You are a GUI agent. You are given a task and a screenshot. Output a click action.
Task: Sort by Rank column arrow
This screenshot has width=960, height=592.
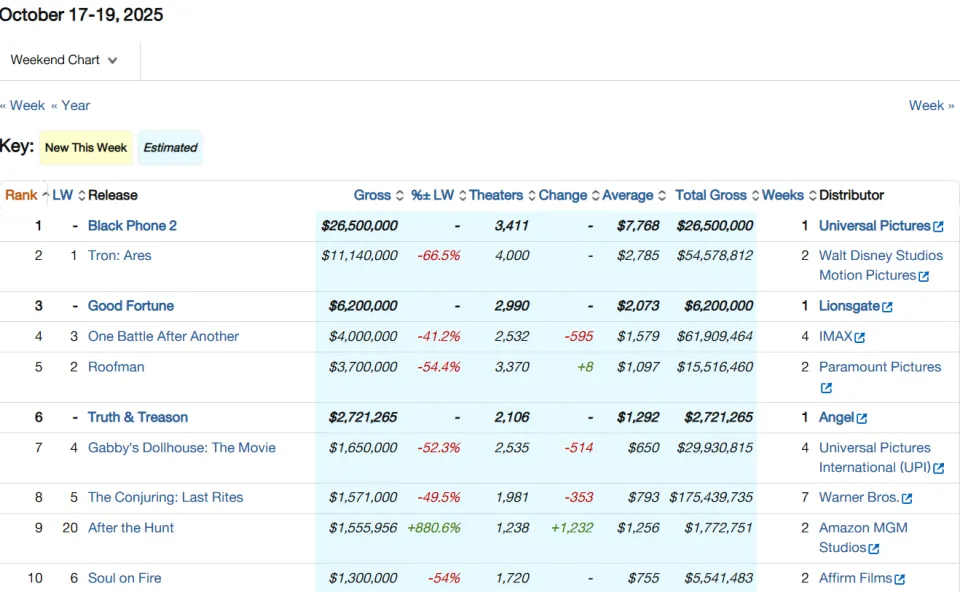45,195
